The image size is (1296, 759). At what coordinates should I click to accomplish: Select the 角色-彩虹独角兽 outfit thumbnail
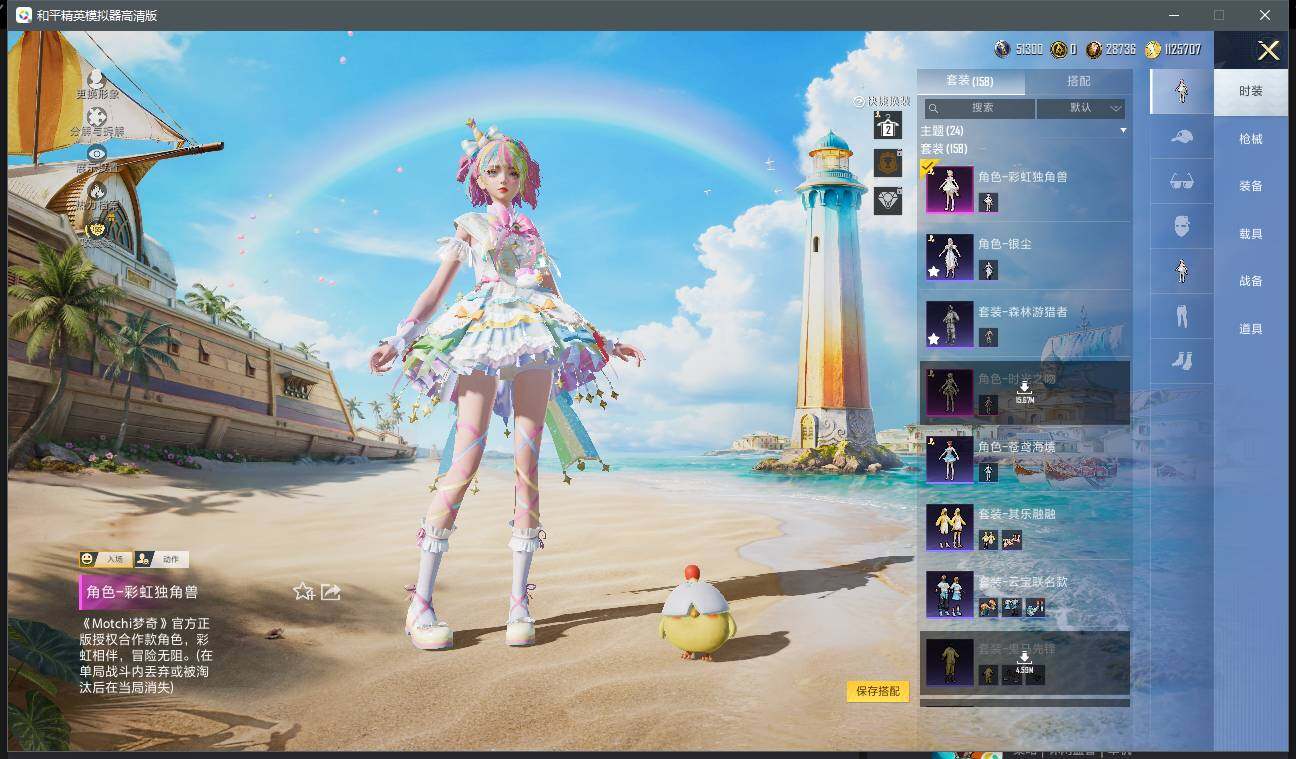click(x=949, y=189)
